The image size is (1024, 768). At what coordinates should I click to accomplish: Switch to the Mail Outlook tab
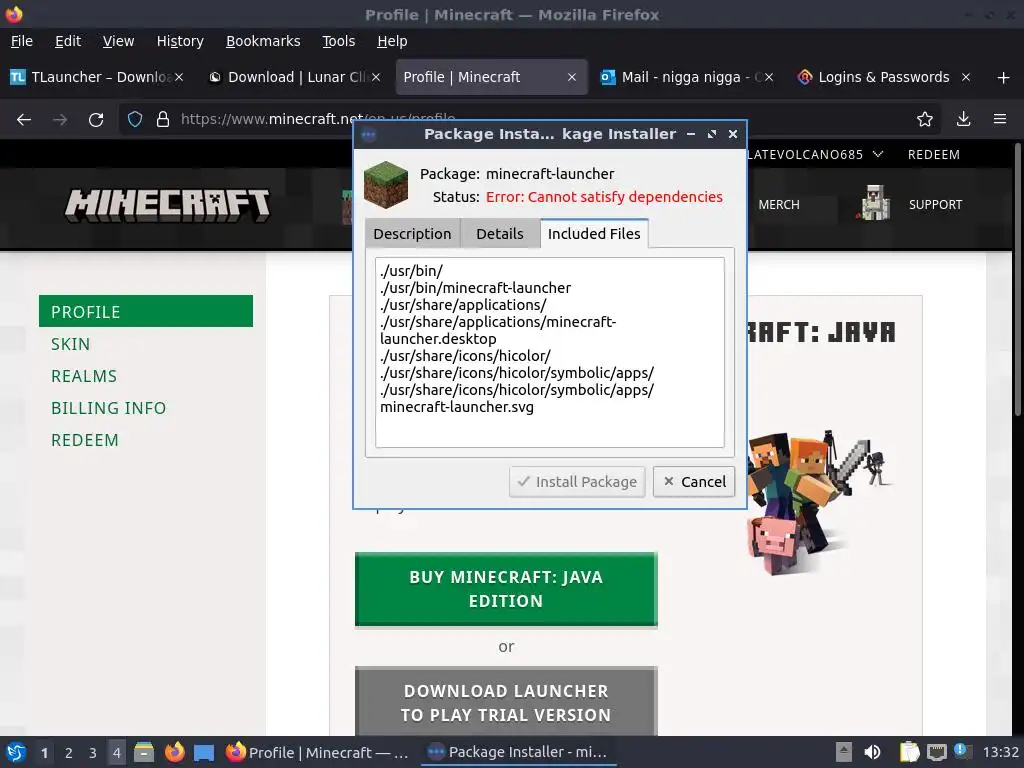(x=687, y=77)
